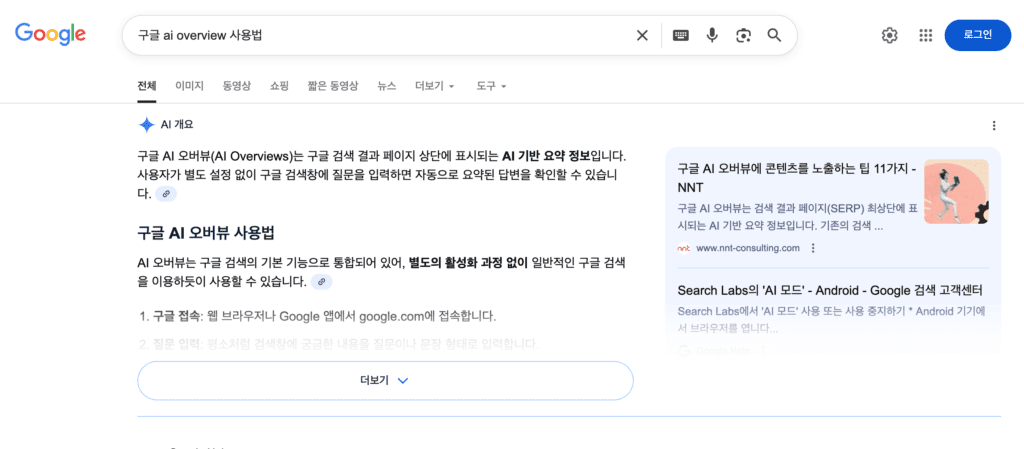This screenshot has width=1024, height=449.
Task: Expand AI overview with 더보기 button
Action: tap(385, 381)
